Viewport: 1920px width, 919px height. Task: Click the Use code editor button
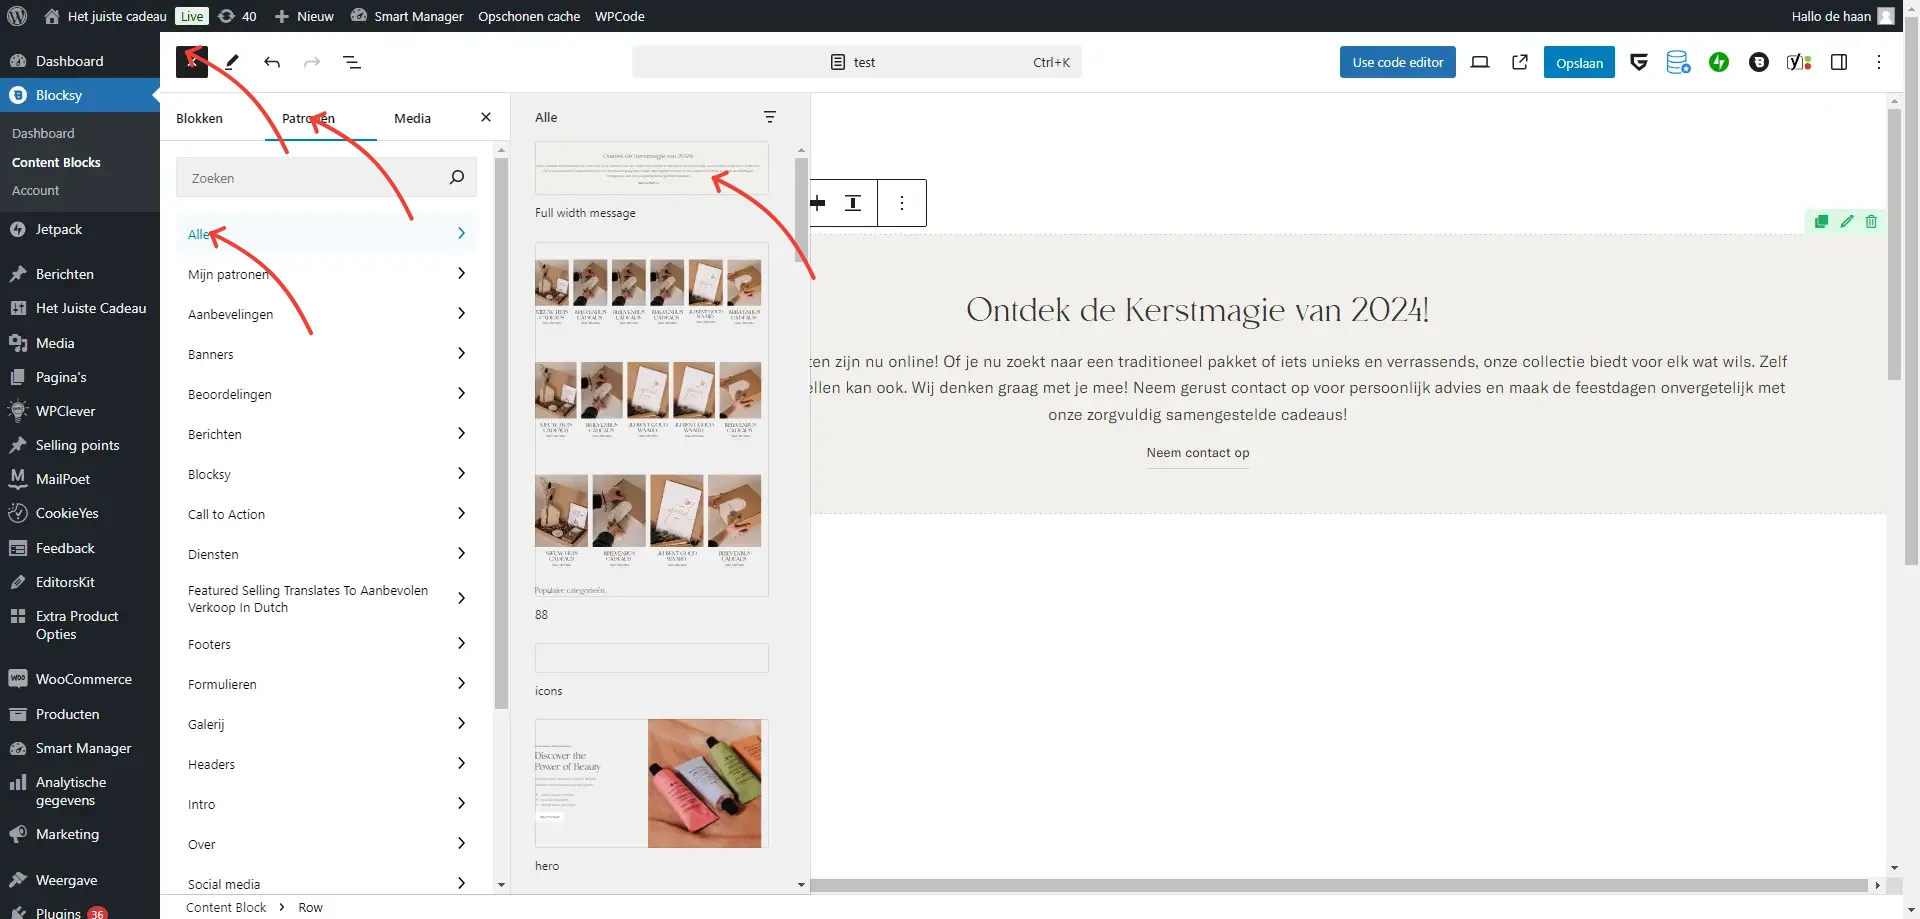[1397, 62]
